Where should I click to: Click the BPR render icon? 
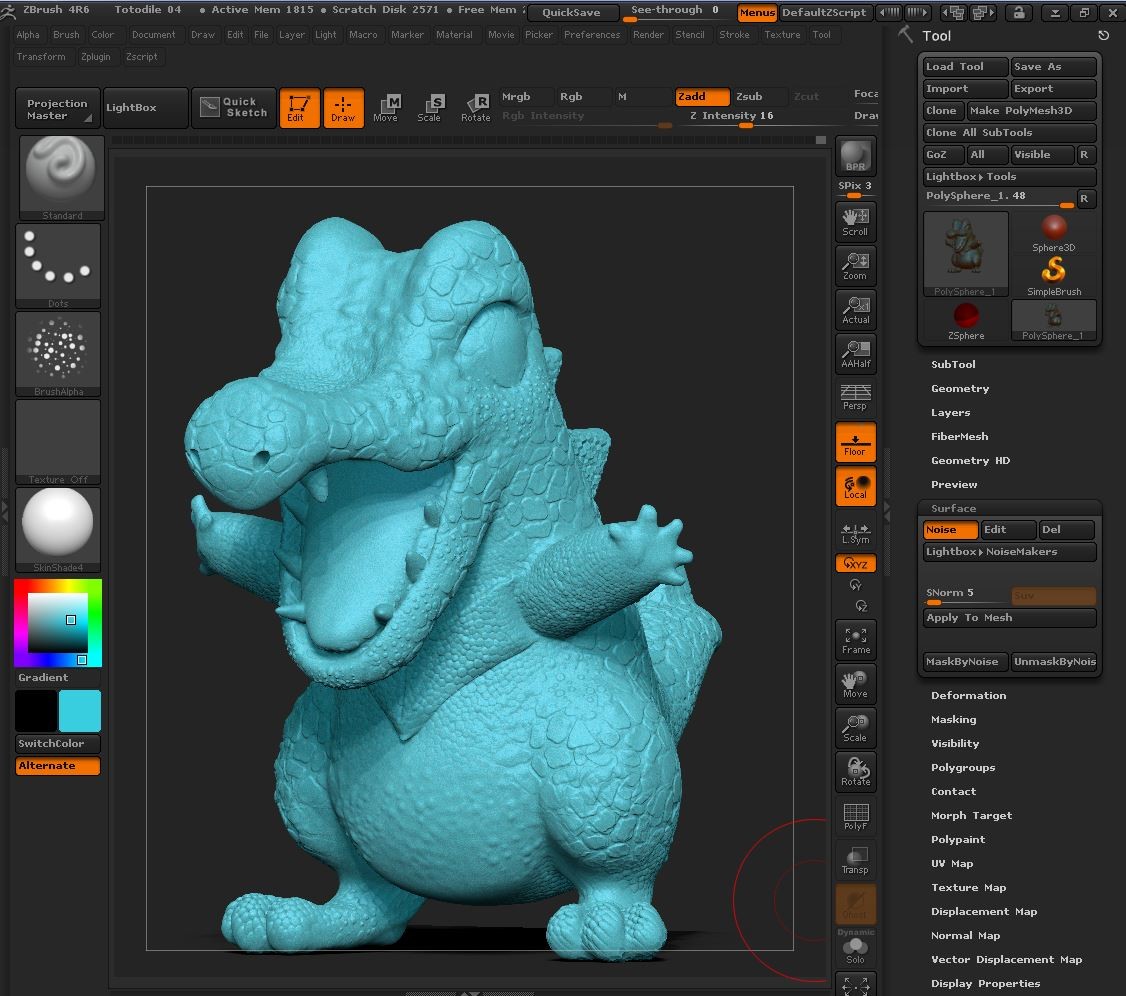click(855, 156)
